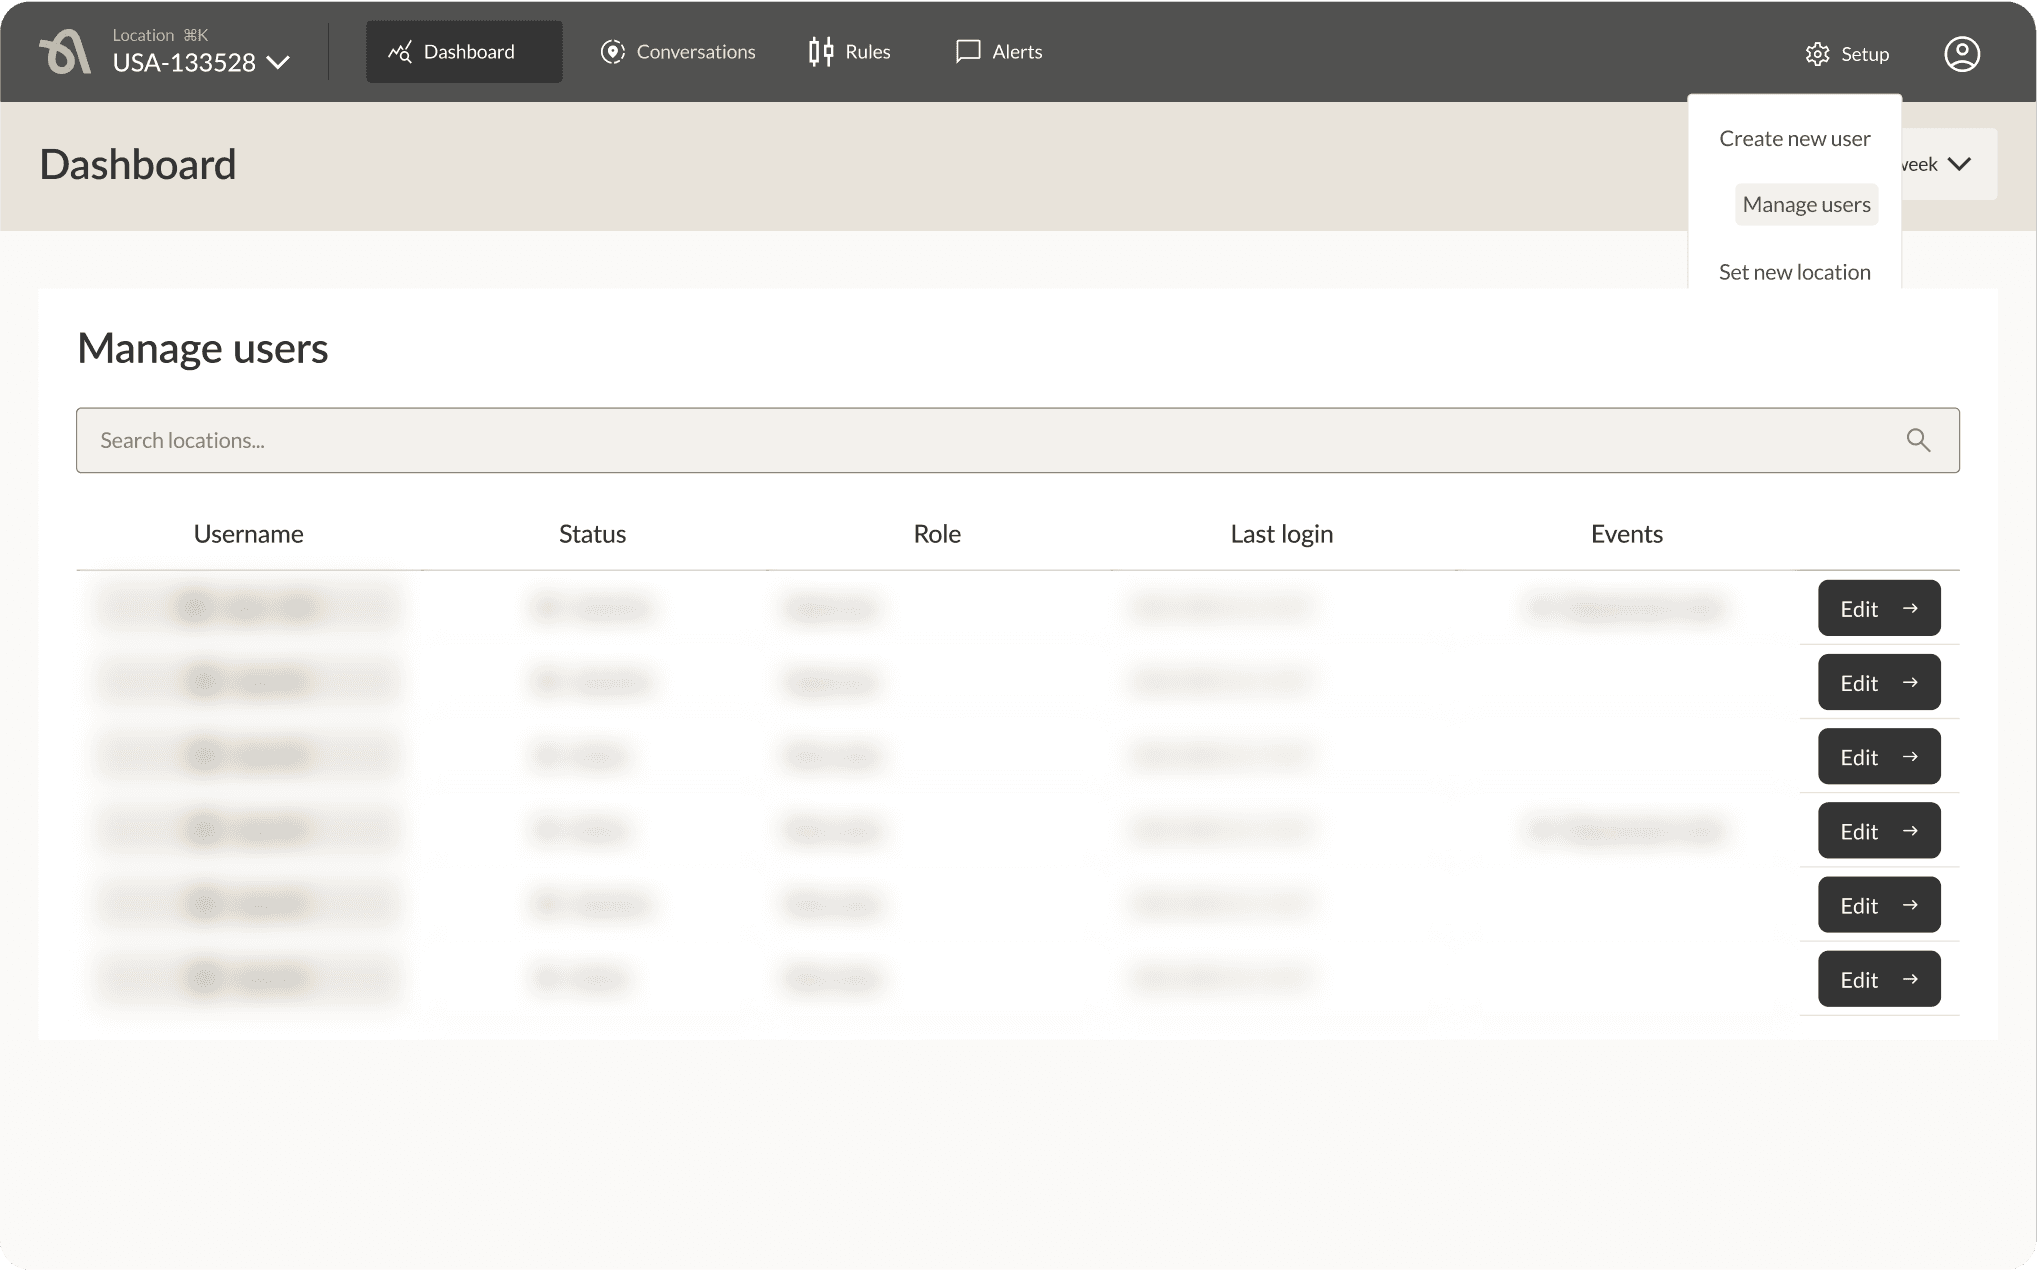Expand the USA-133528 location chevron
2037x1270 pixels.
279,63
